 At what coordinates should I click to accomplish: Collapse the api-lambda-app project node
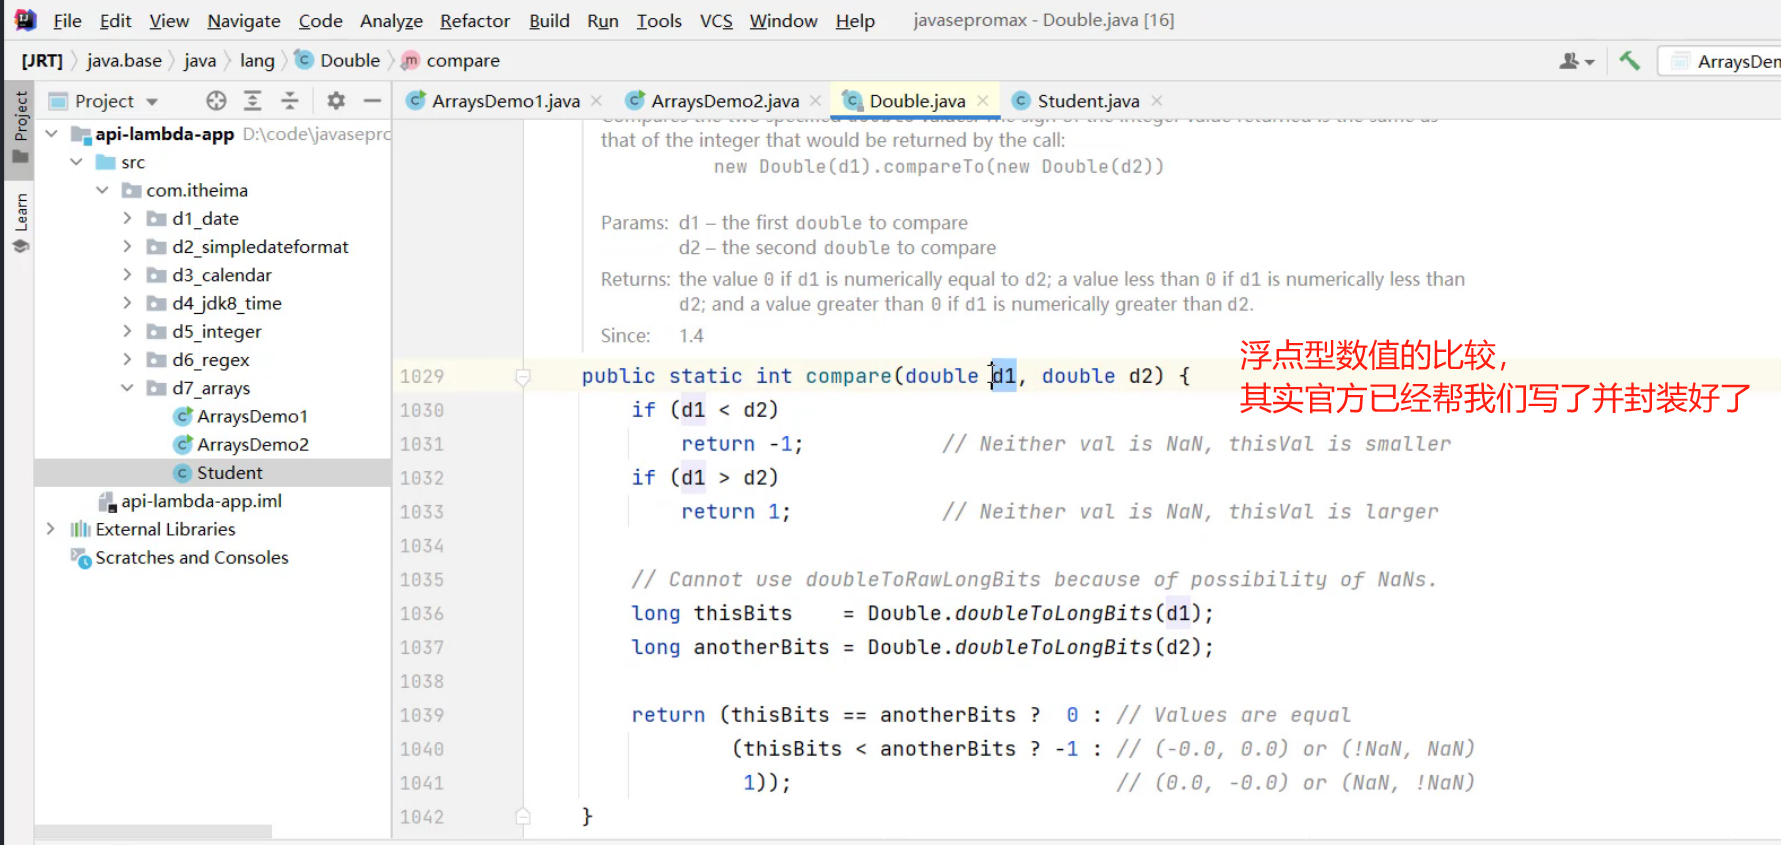coord(51,134)
